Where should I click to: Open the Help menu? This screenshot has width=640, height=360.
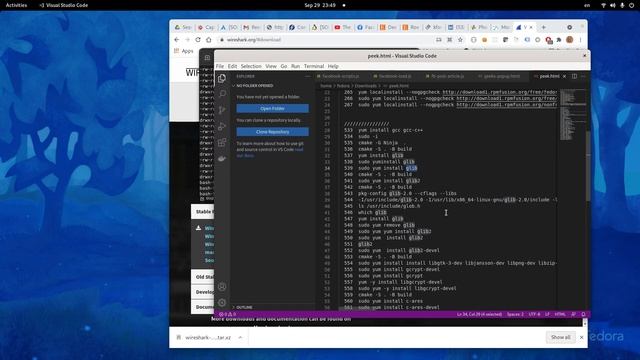[333, 66]
